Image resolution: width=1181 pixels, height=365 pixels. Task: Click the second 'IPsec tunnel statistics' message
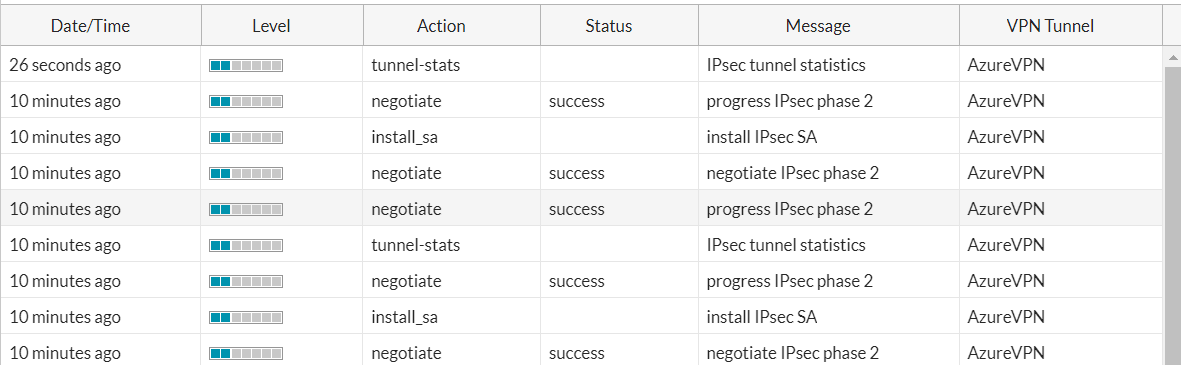pos(786,245)
